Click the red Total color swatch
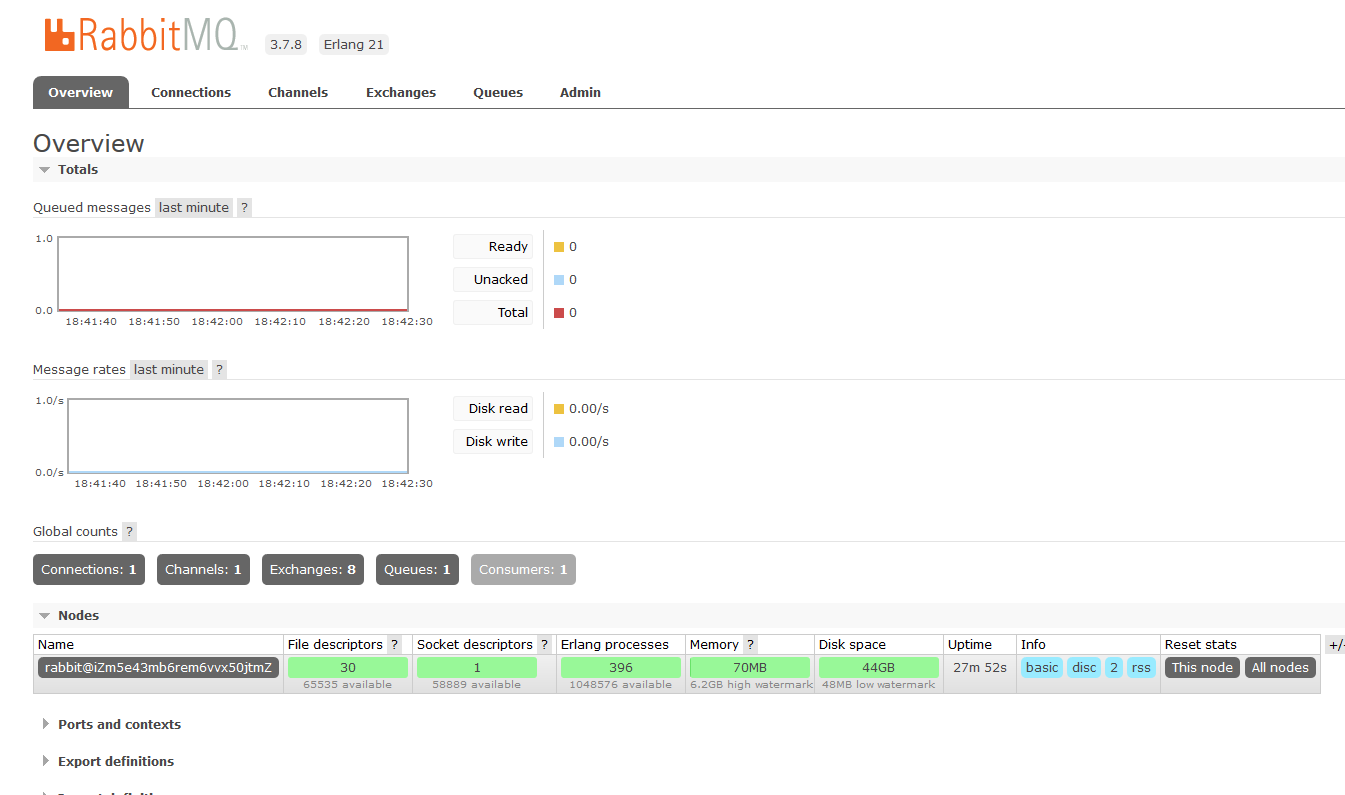The height and width of the screenshot is (795, 1345). coord(559,313)
